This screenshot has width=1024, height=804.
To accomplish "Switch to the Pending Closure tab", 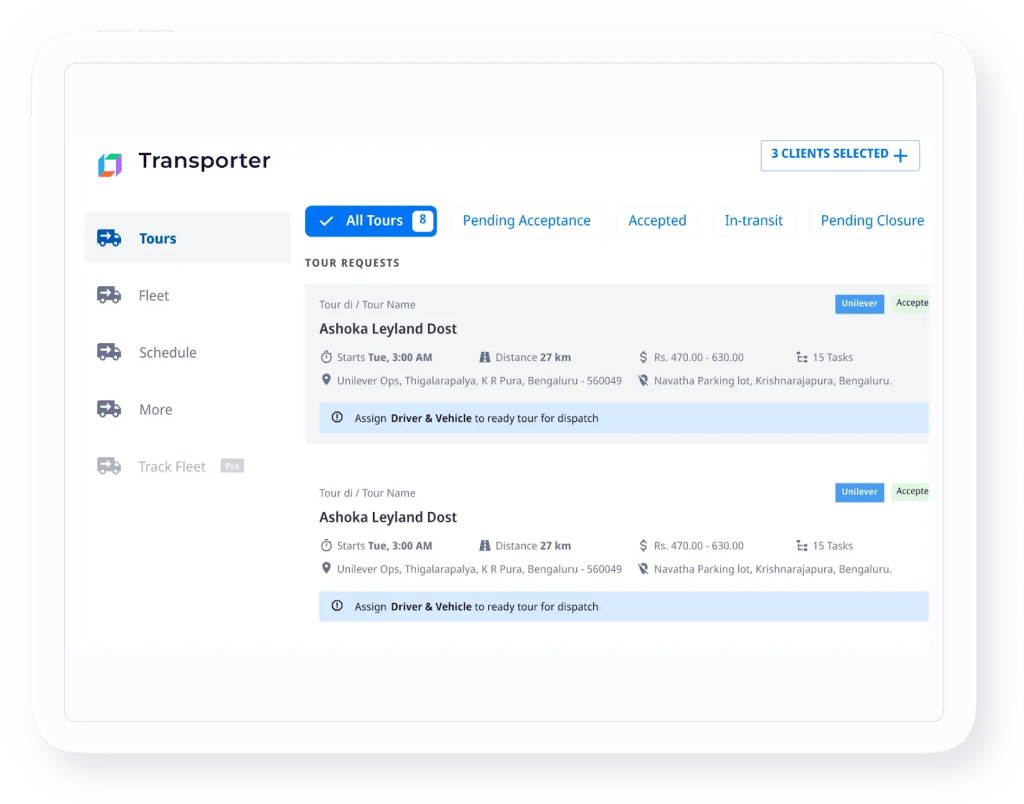I will pos(871,221).
